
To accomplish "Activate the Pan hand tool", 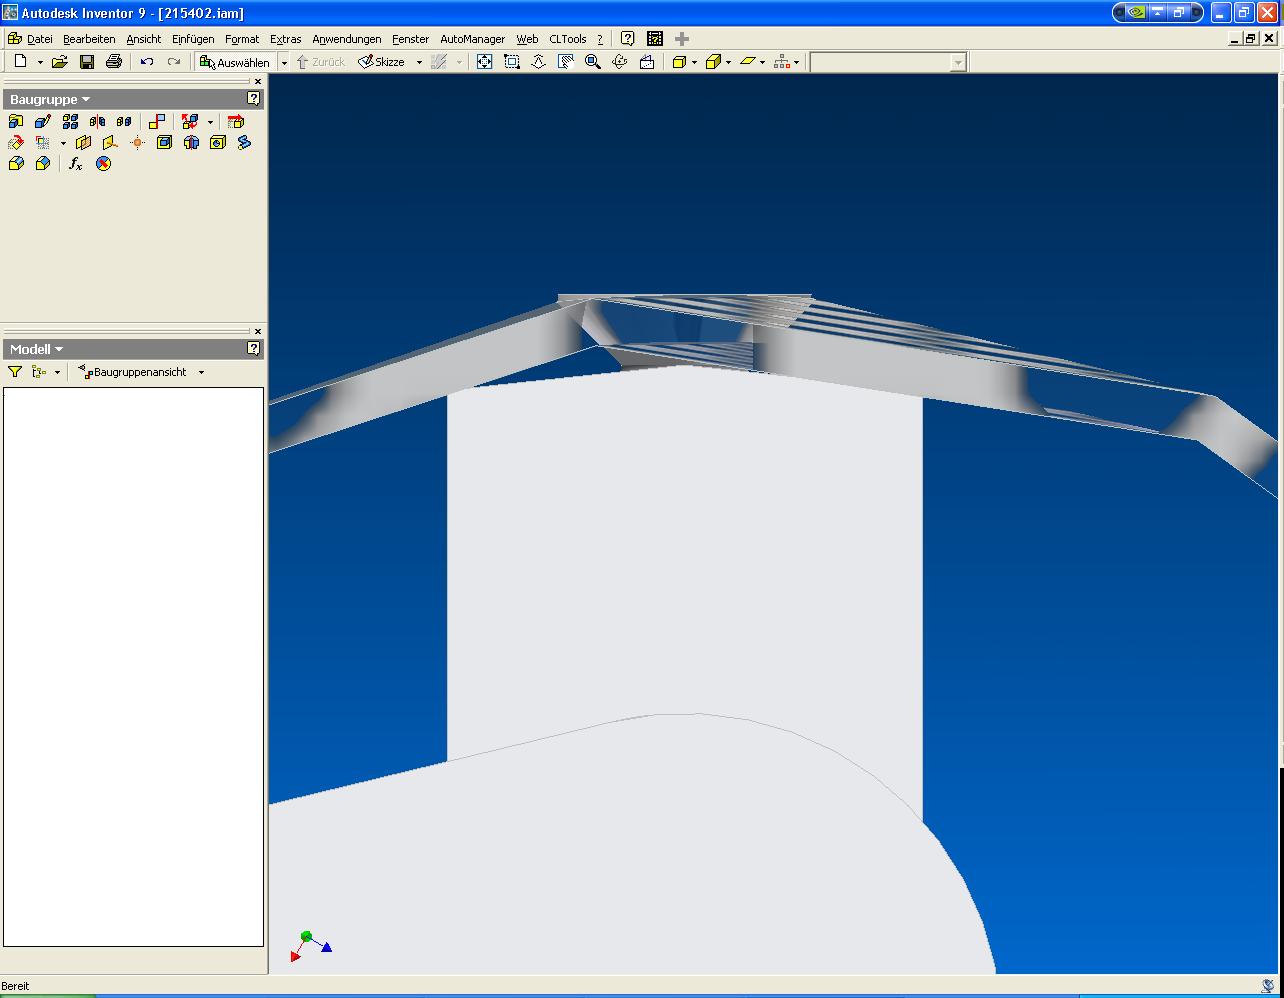I will (x=565, y=62).
